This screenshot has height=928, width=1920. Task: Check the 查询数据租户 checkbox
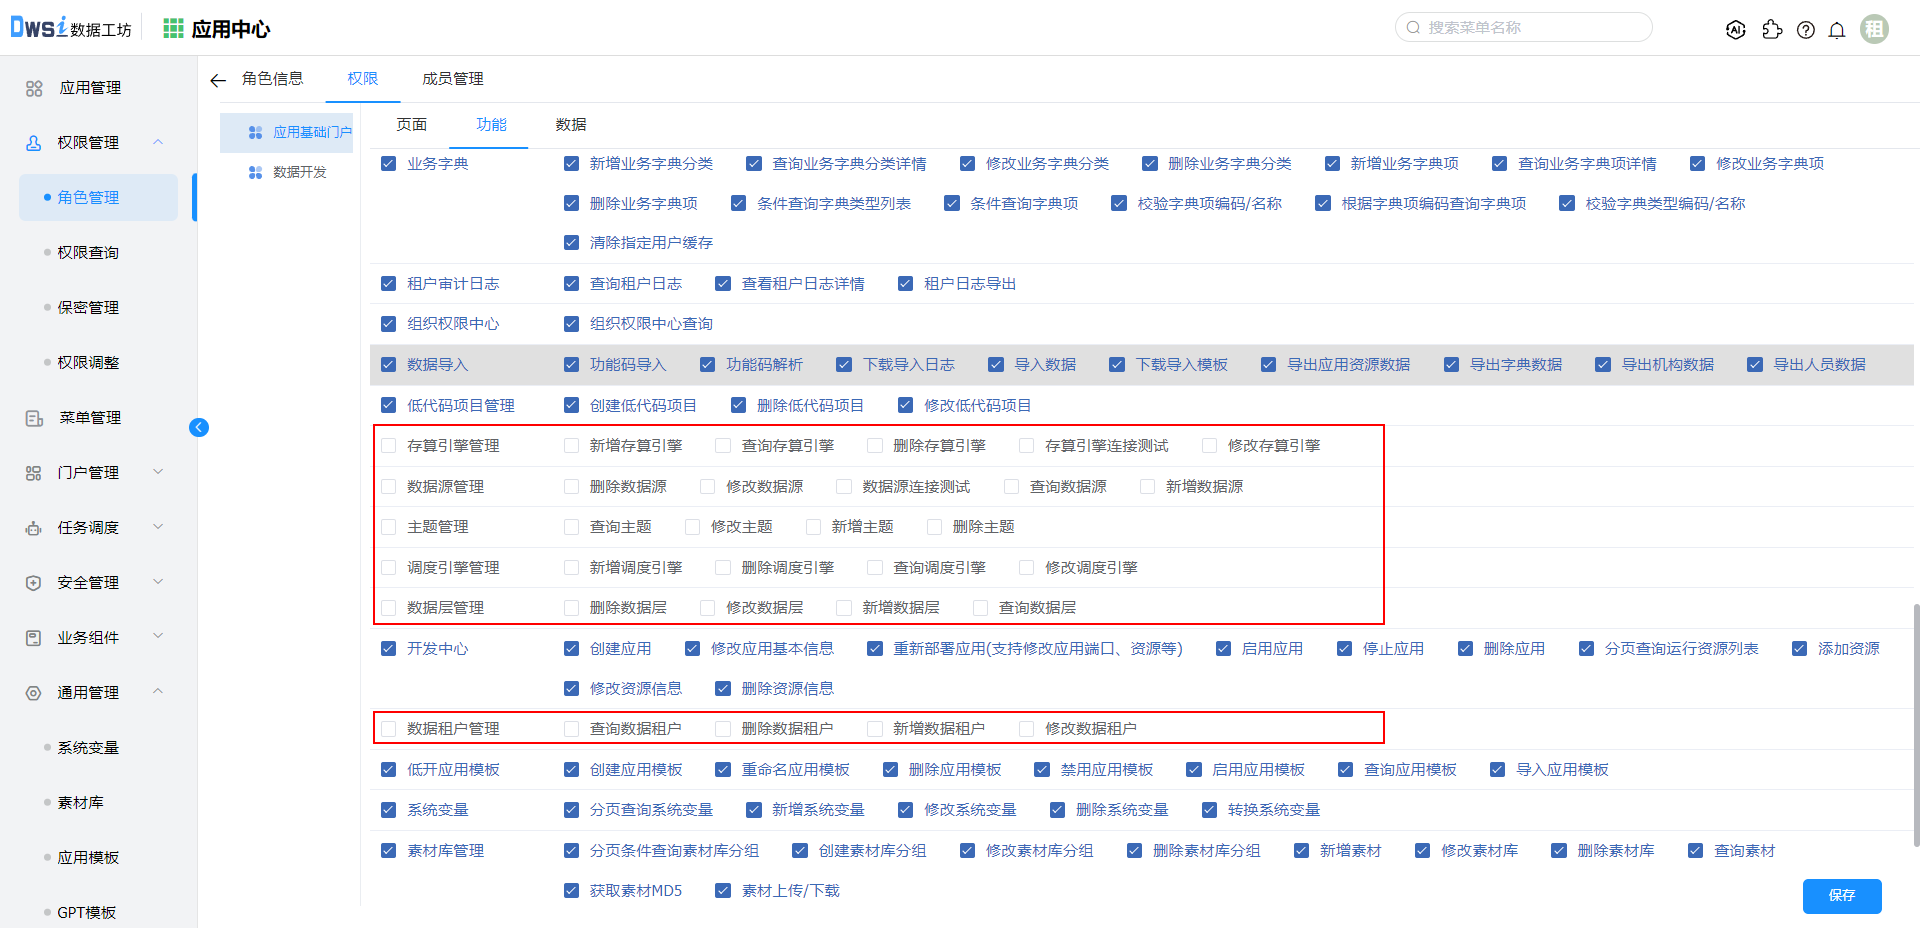[571, 729]
